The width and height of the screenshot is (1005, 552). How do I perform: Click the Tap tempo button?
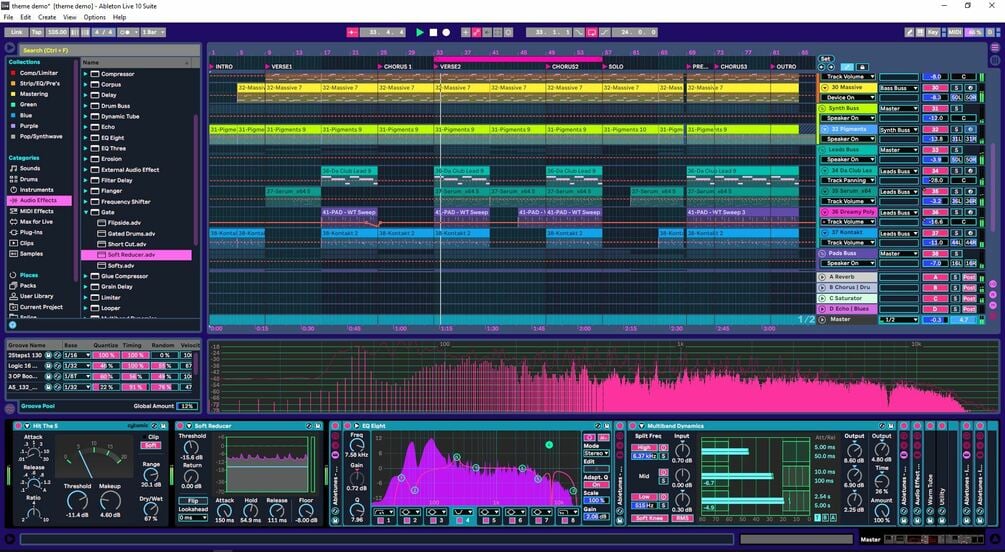(x=37, y=32)
